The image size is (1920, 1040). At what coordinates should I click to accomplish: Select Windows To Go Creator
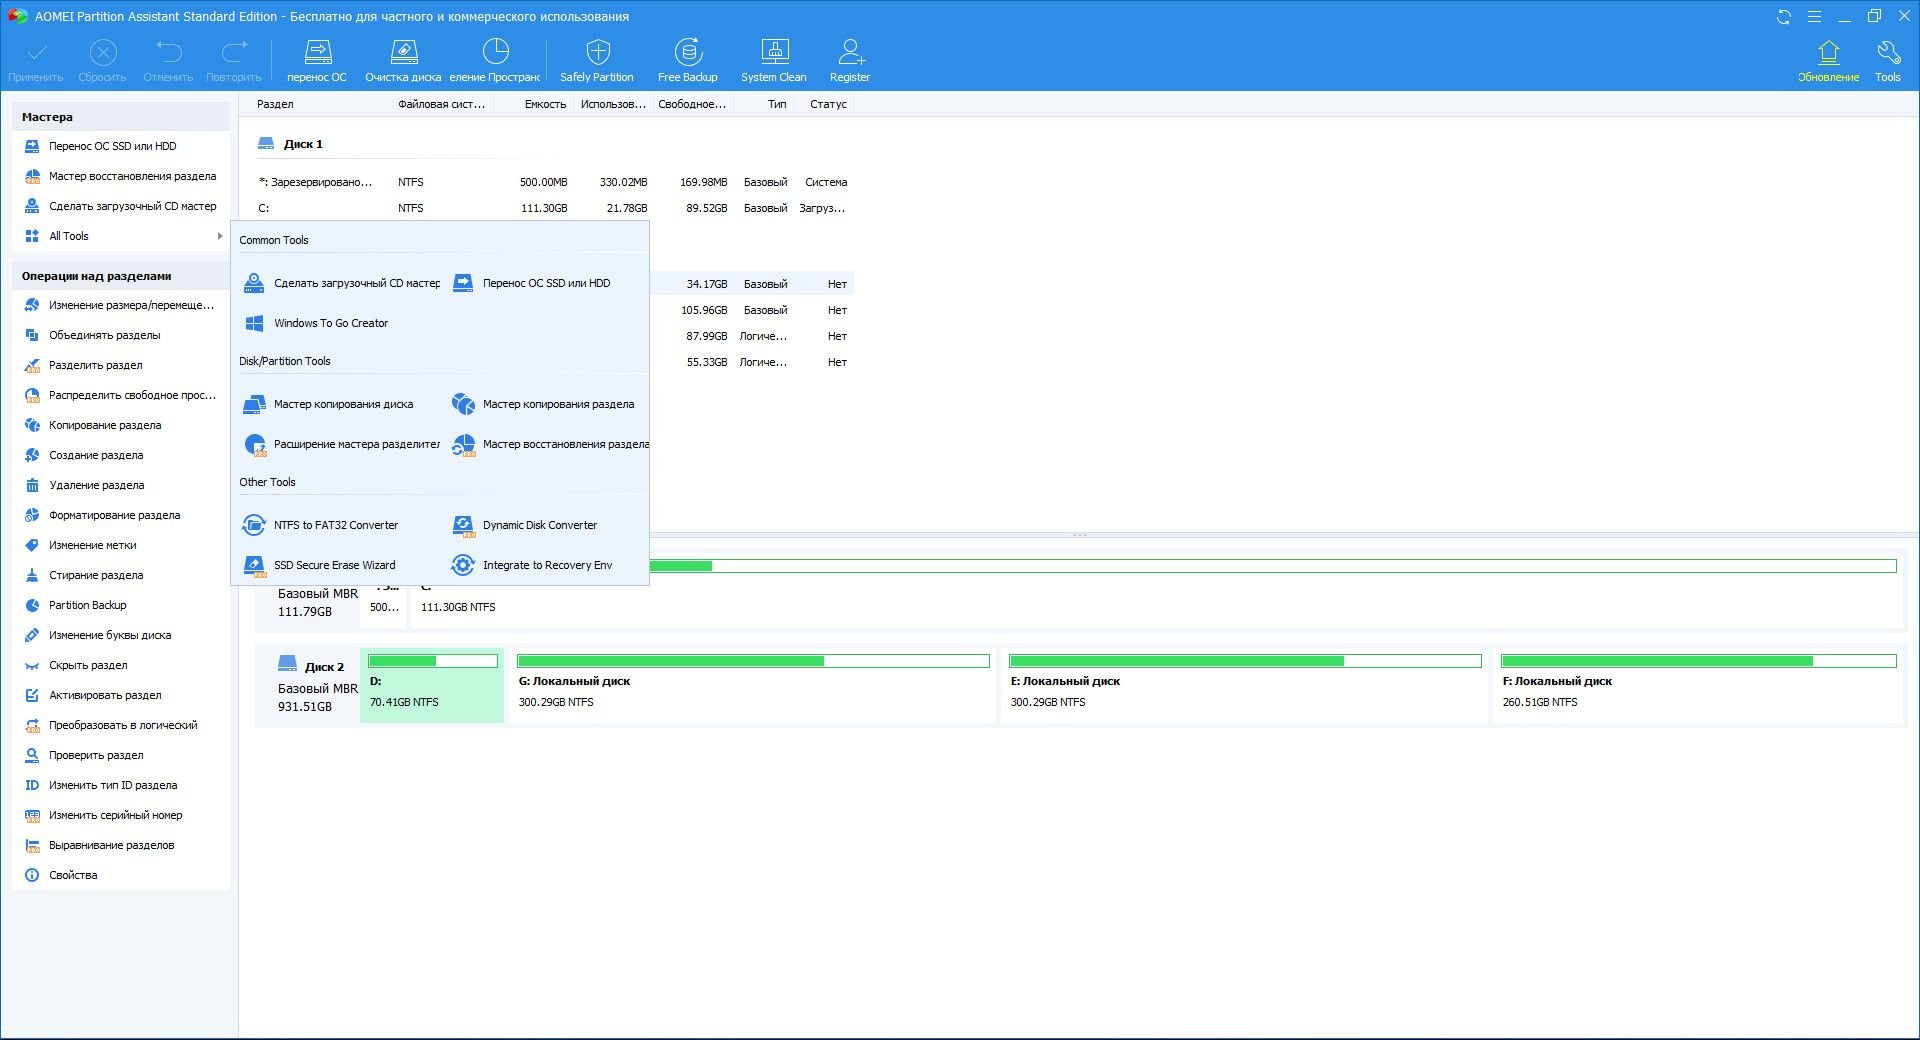point(330,323)
